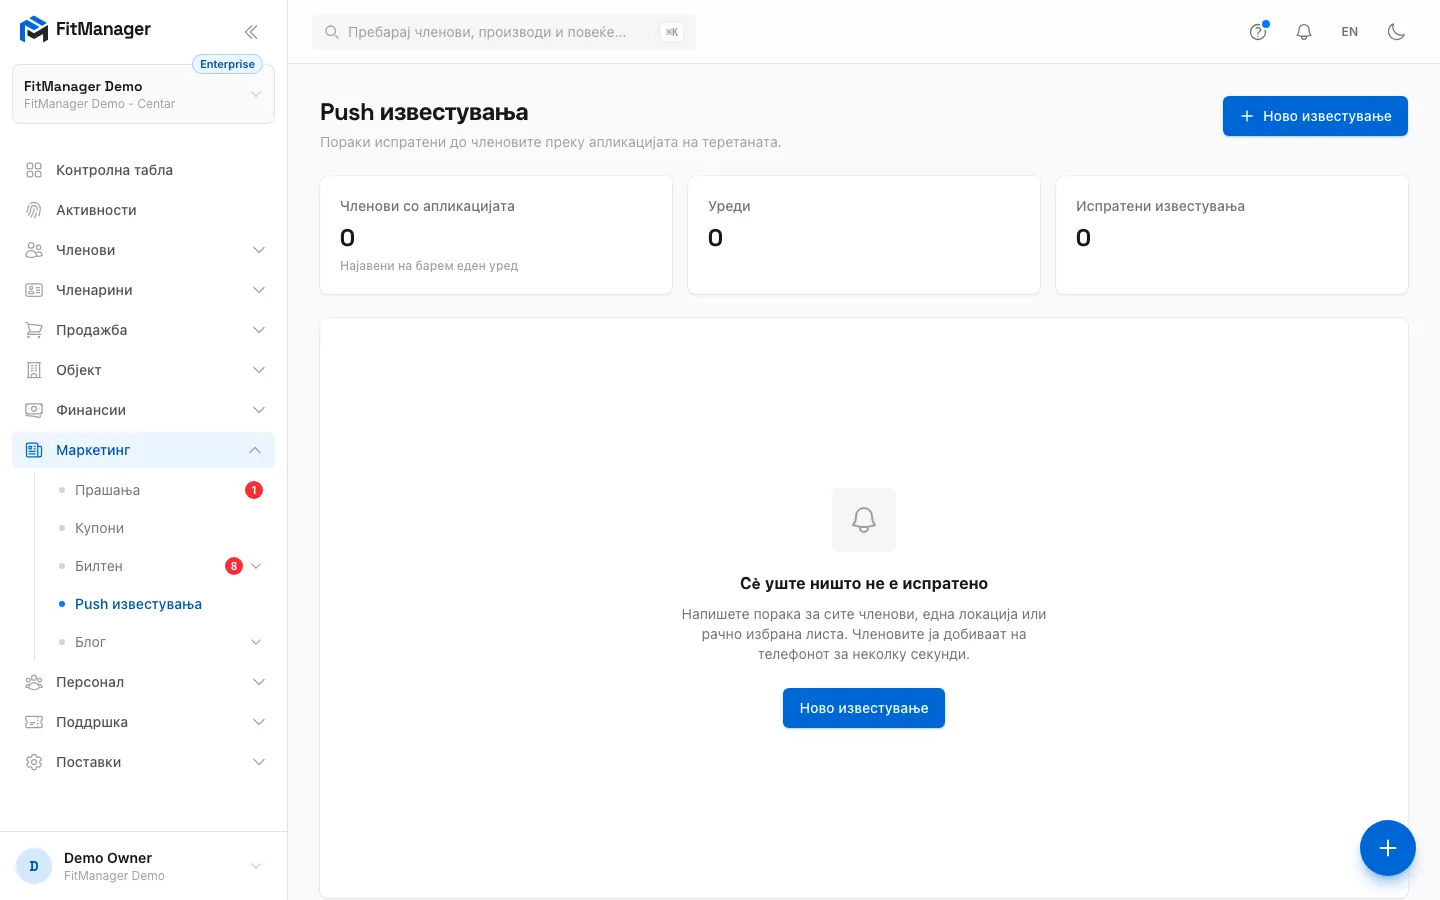This screenshot has height=900, width=1440.
Task: Open the FitManager Demo location switcher
Action: pos(143,95)
